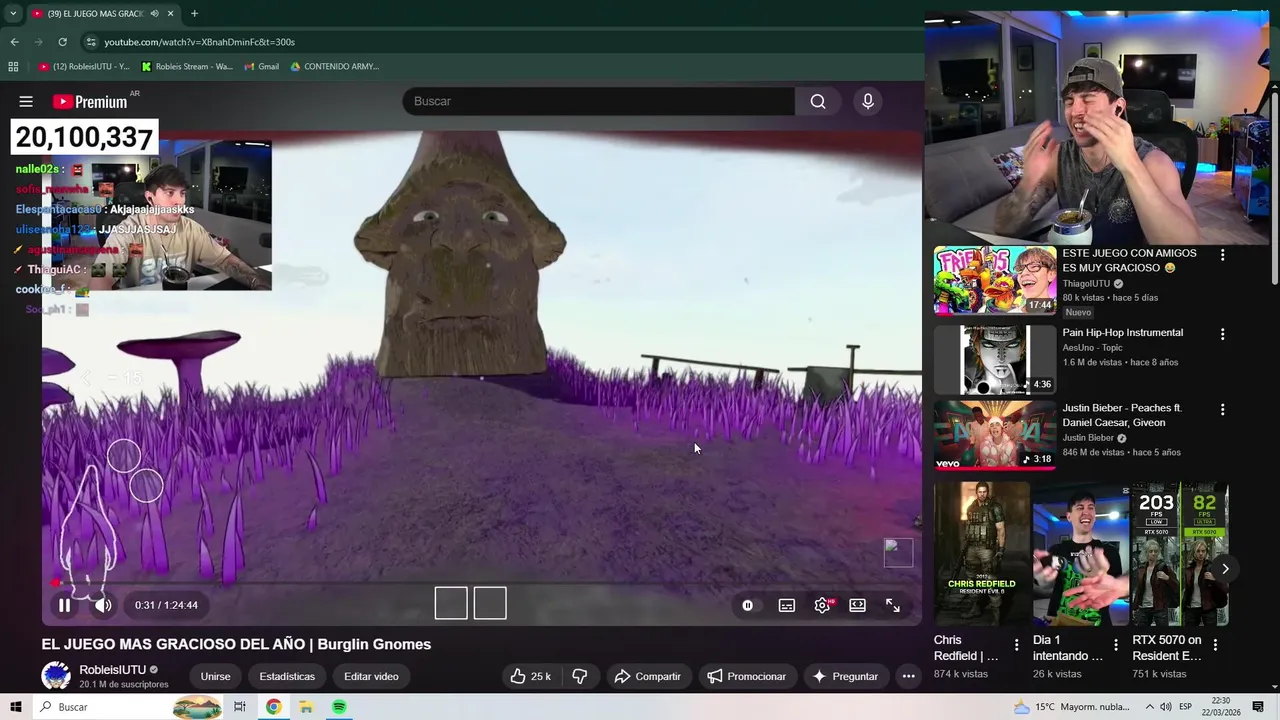The width and height of the screenshot is (1280, 720).
Task: Open the Gmail bookmark
Action: click(261, 67)
